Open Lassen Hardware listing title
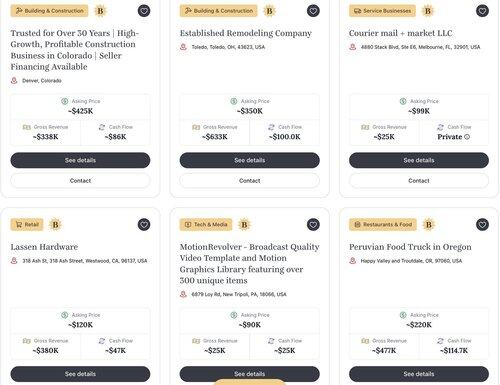The height and width of the screenshot is (385, 500). pos(44,247)
